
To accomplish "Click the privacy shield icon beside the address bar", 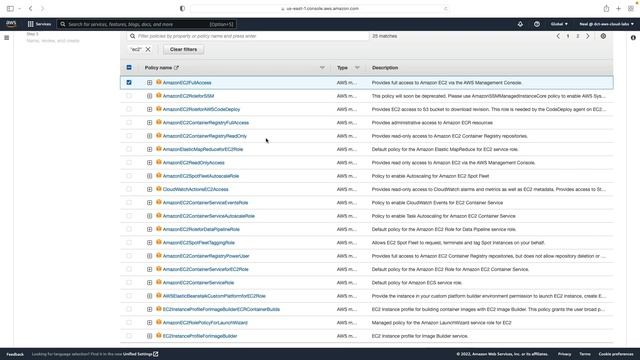I will coord(182,8).
